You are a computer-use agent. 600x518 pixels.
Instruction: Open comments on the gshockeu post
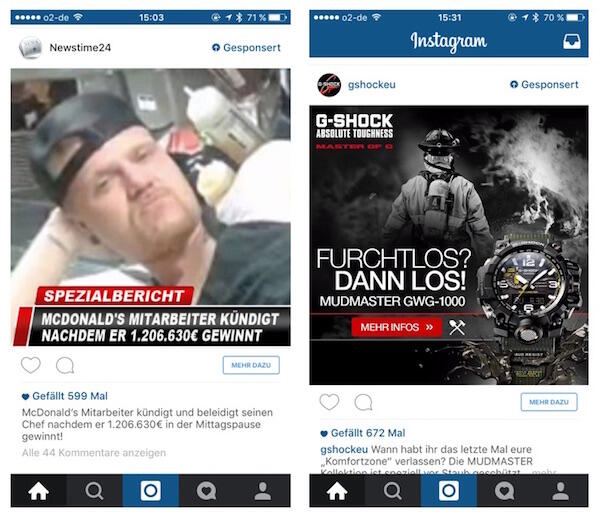[363, 402]
